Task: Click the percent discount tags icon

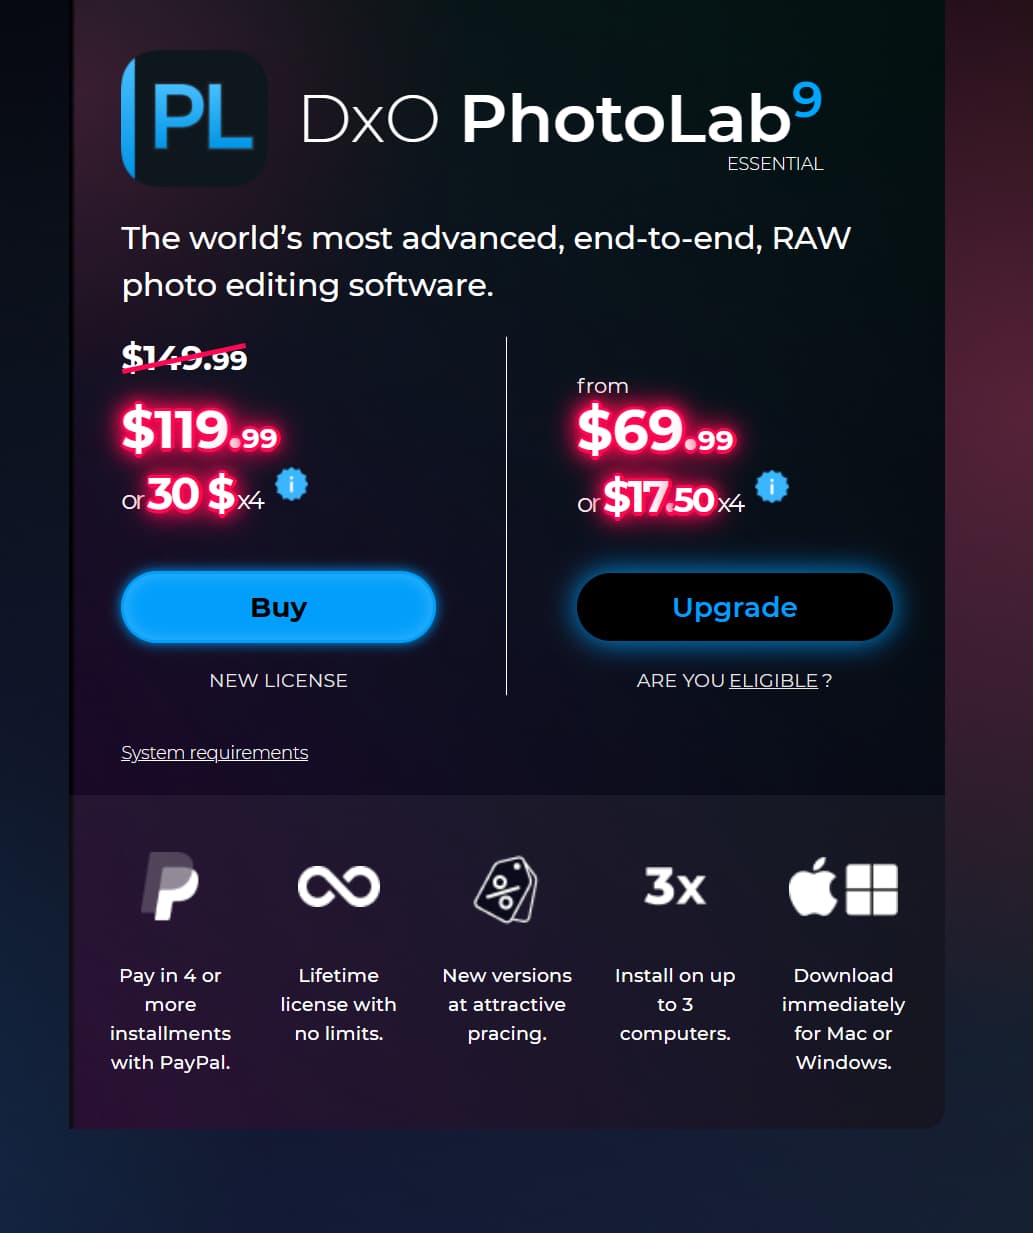Action: pos(506,889)
